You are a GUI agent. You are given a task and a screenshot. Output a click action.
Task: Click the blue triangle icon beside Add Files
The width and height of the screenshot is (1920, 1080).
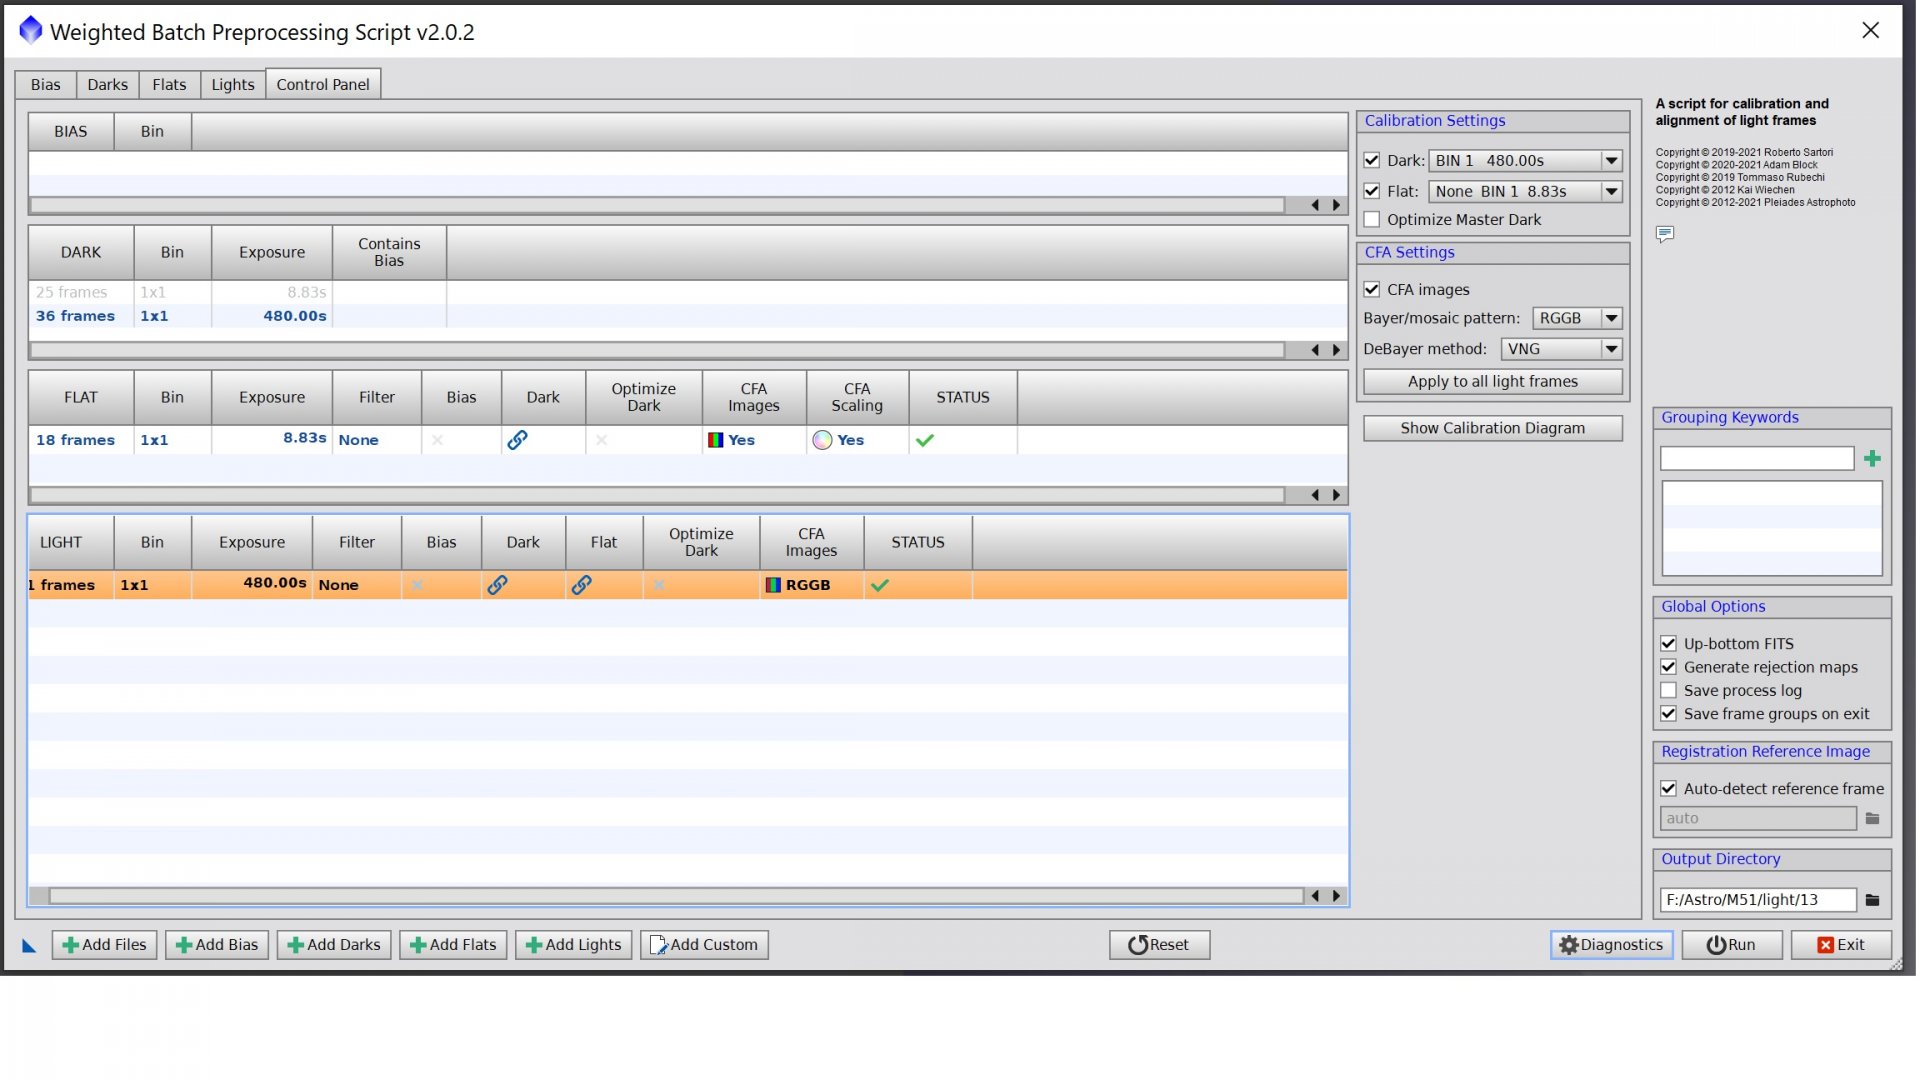pos(29,945)
